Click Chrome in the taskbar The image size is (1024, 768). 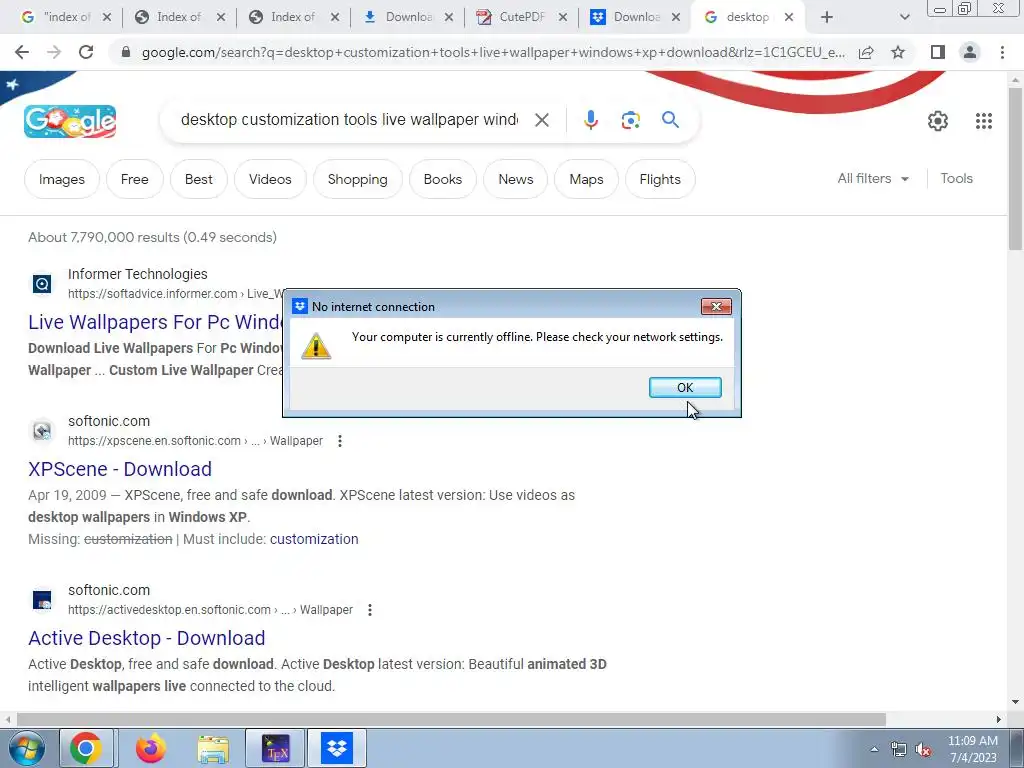pyautogui.click(x=86, y=748)
